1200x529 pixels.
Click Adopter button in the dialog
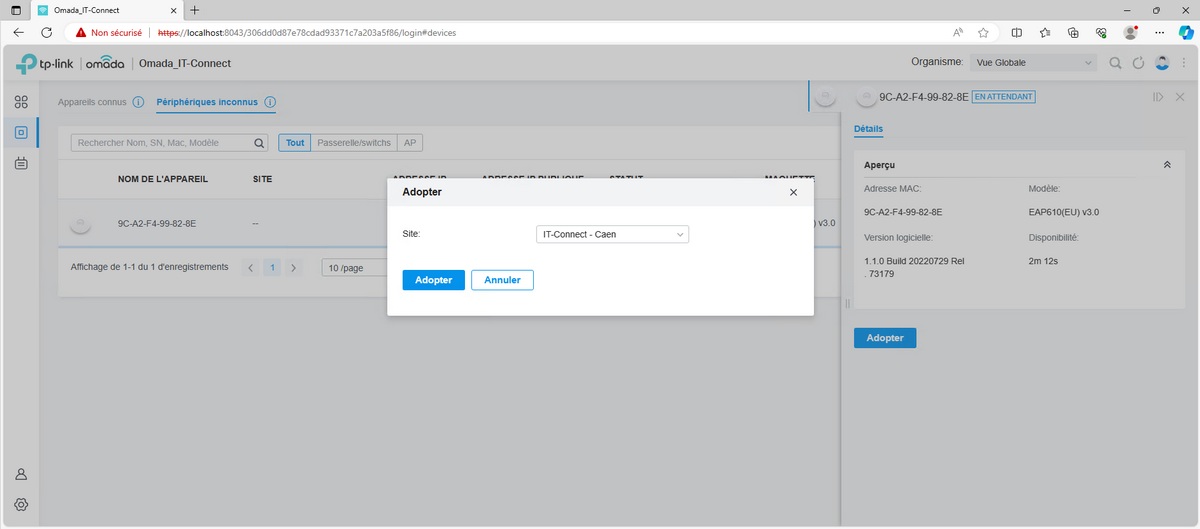tap(433, 280)
